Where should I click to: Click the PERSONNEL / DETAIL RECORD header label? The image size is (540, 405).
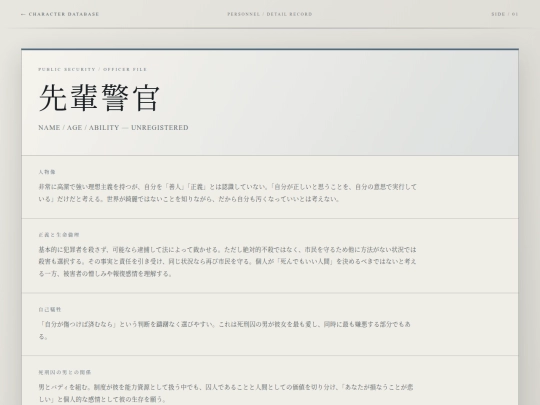pyautogui.click(x=270, y=14)
